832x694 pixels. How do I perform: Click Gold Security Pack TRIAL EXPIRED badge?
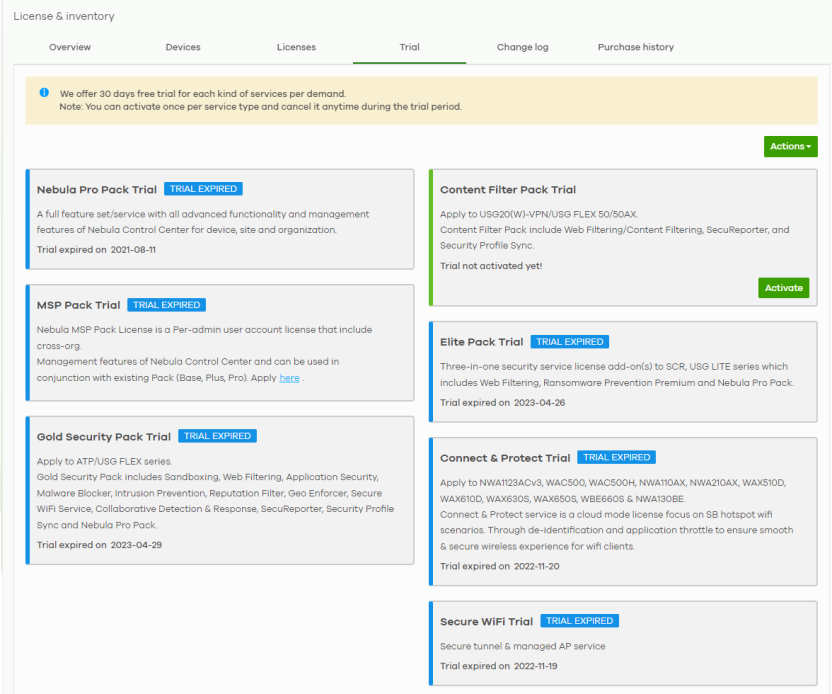coord(217,436)
